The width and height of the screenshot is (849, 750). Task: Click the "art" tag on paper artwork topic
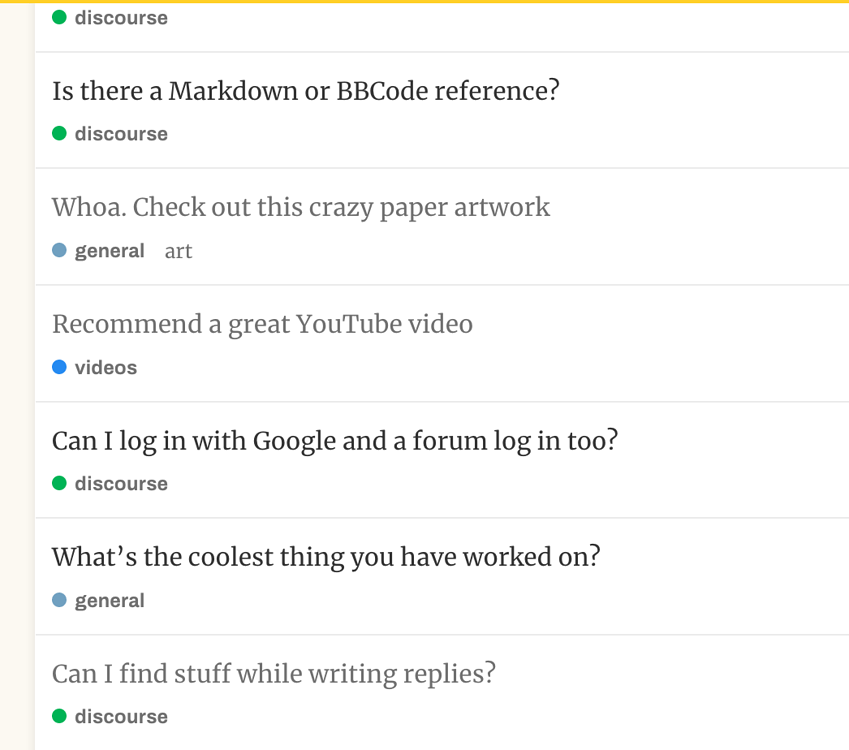coord(178,251)
